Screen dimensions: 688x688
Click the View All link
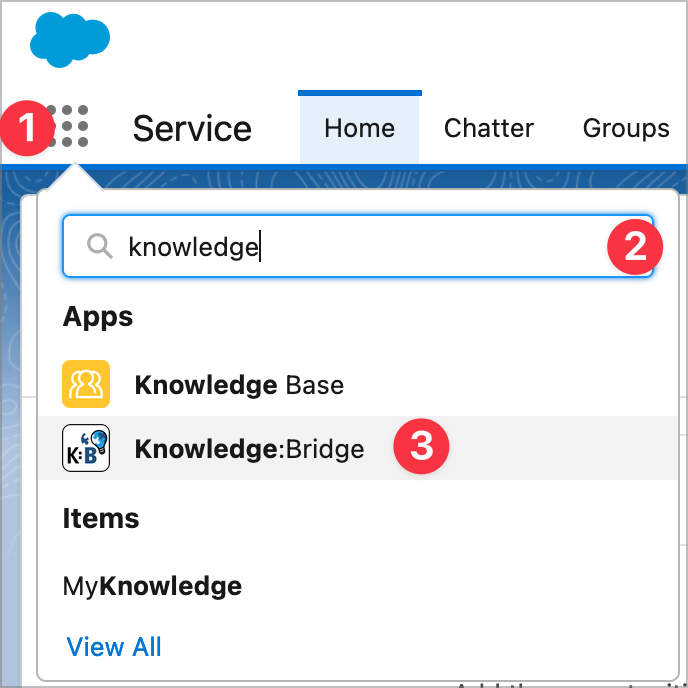(114, 647)
